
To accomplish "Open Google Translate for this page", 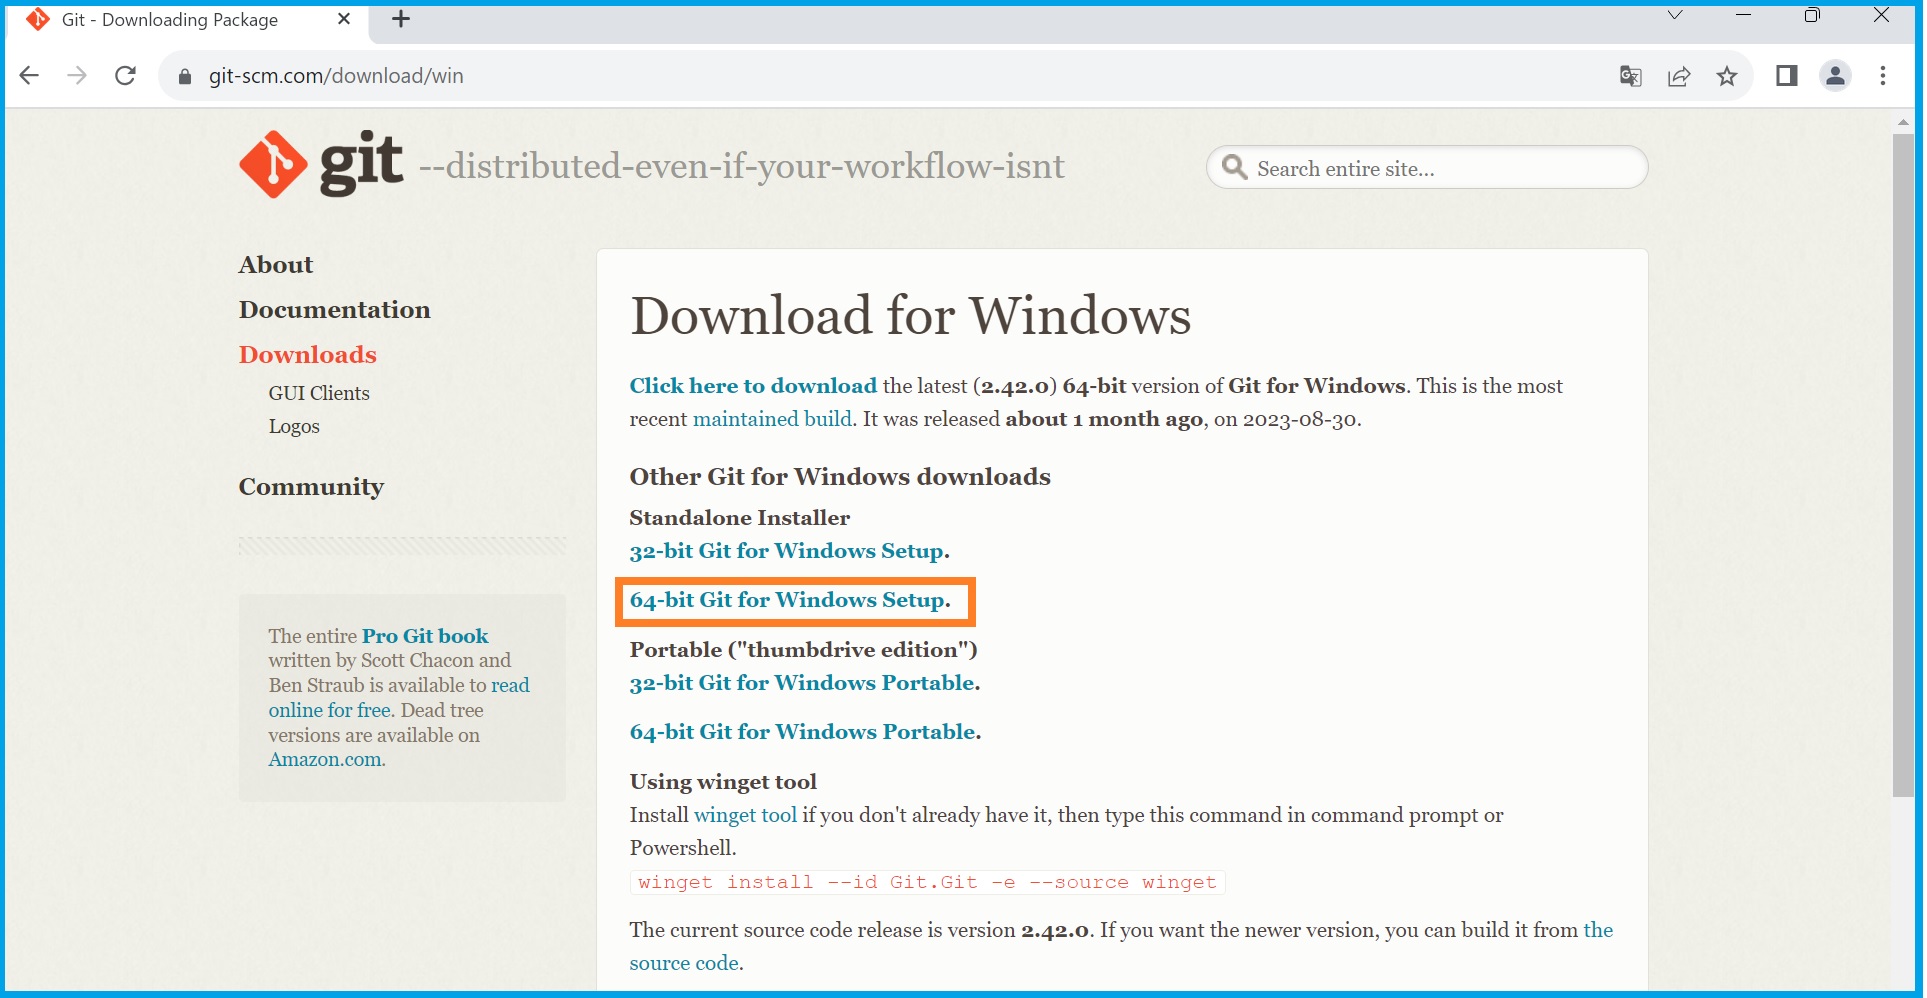I will click(1630, 75).
